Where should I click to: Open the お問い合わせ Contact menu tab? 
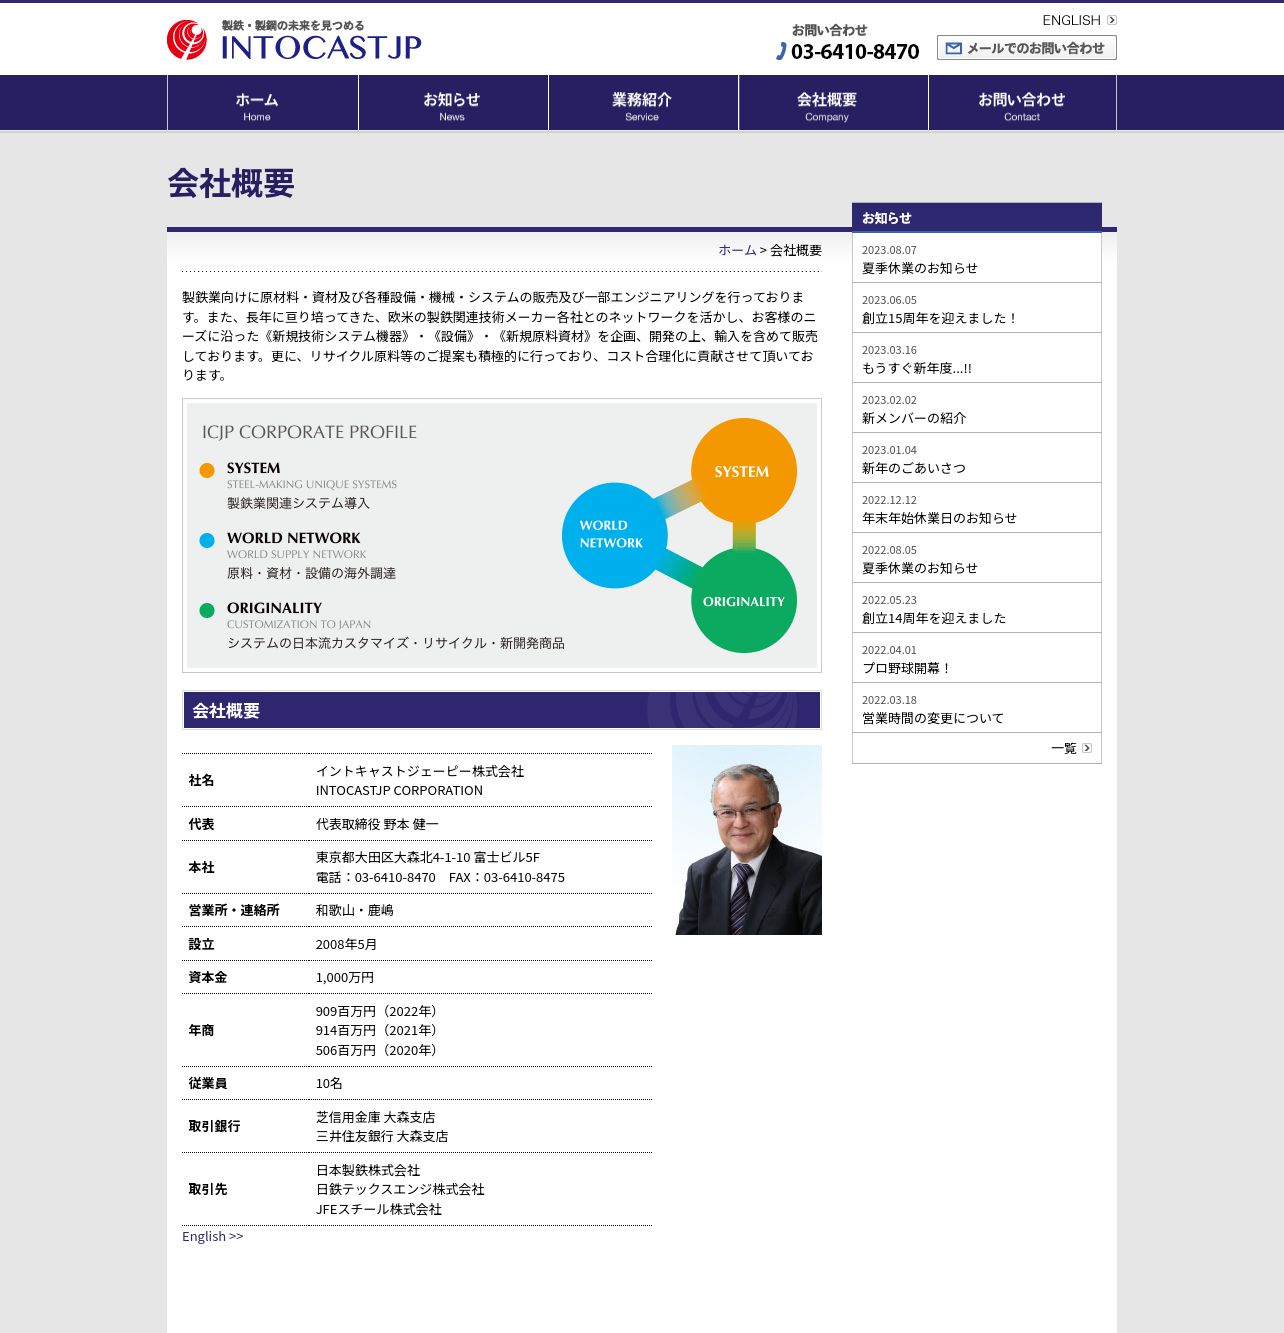tap(1022, 103)
